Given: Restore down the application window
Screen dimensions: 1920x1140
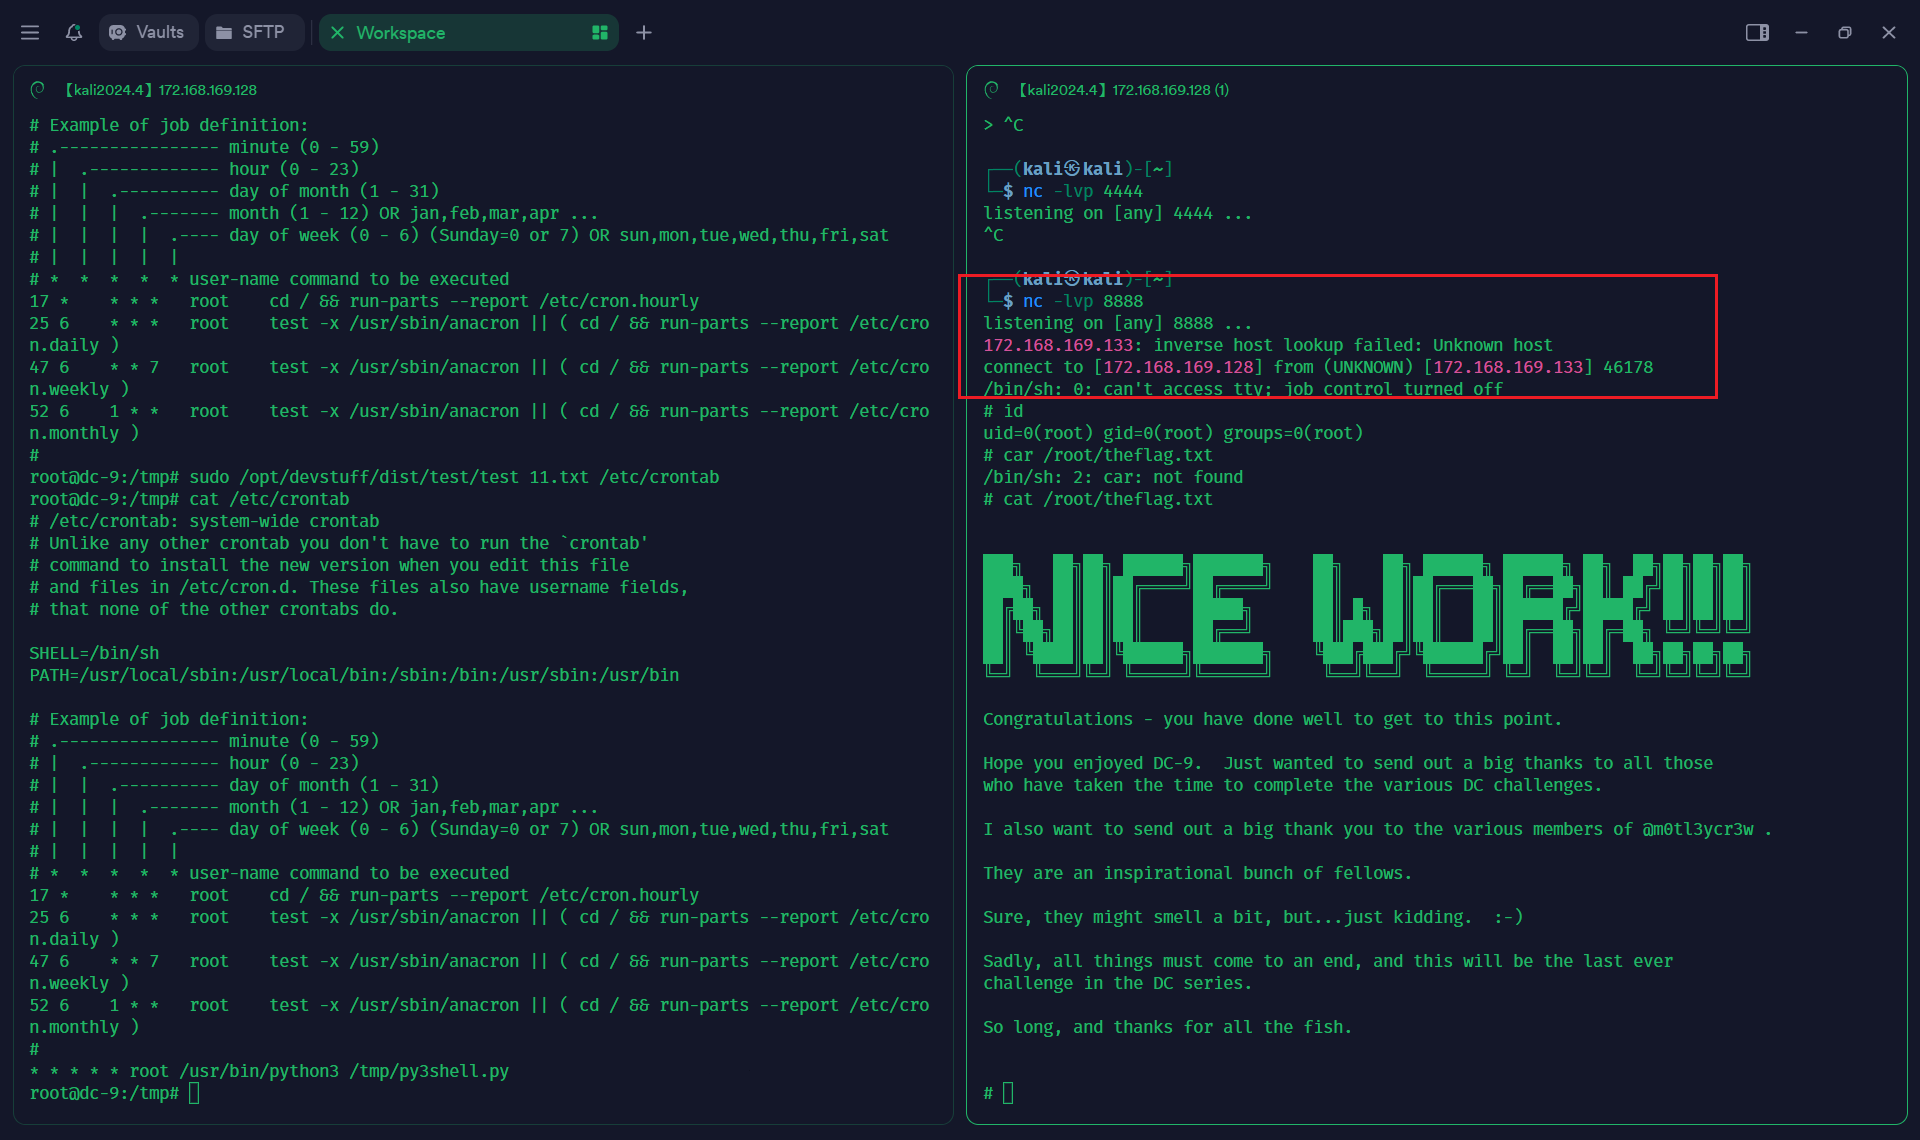Looking at the screenshot, I should point(1845,33).
